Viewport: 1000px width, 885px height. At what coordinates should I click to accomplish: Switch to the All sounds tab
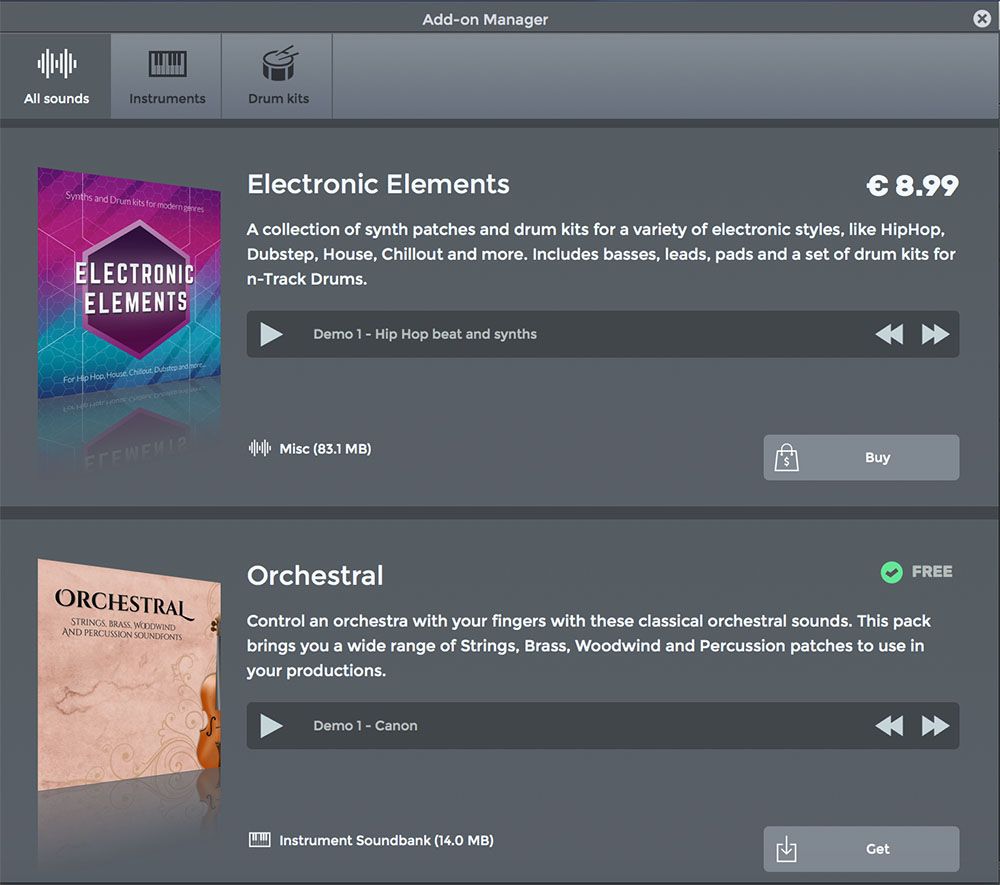click(56, 76)
